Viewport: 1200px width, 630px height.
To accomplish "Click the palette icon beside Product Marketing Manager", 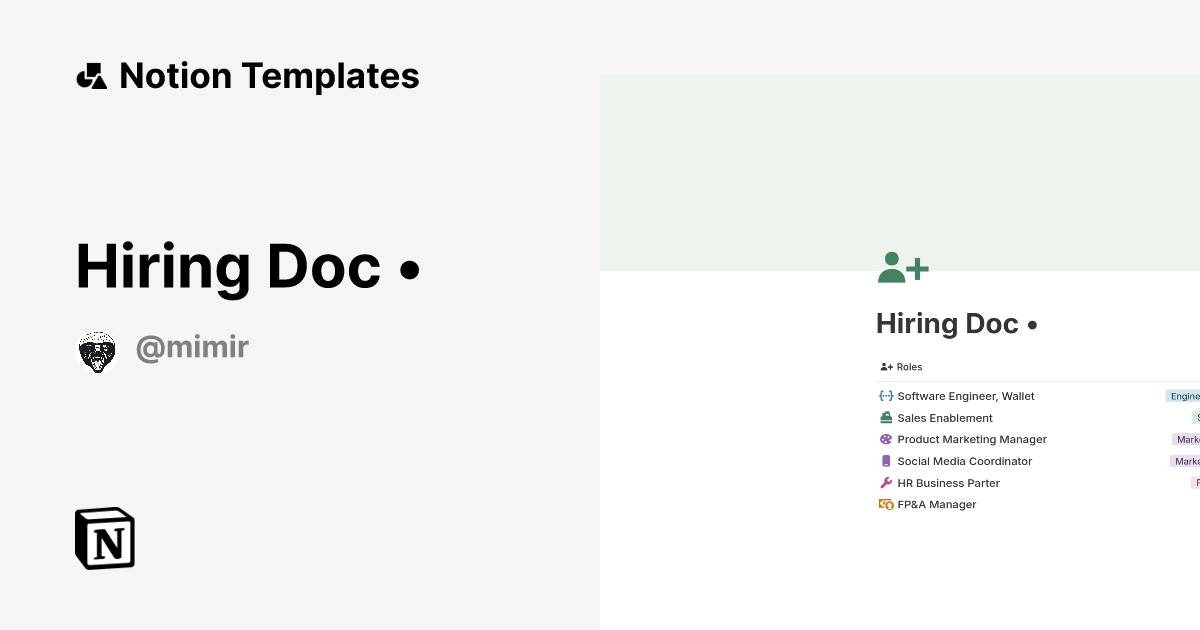I will [x=885, y=439].
